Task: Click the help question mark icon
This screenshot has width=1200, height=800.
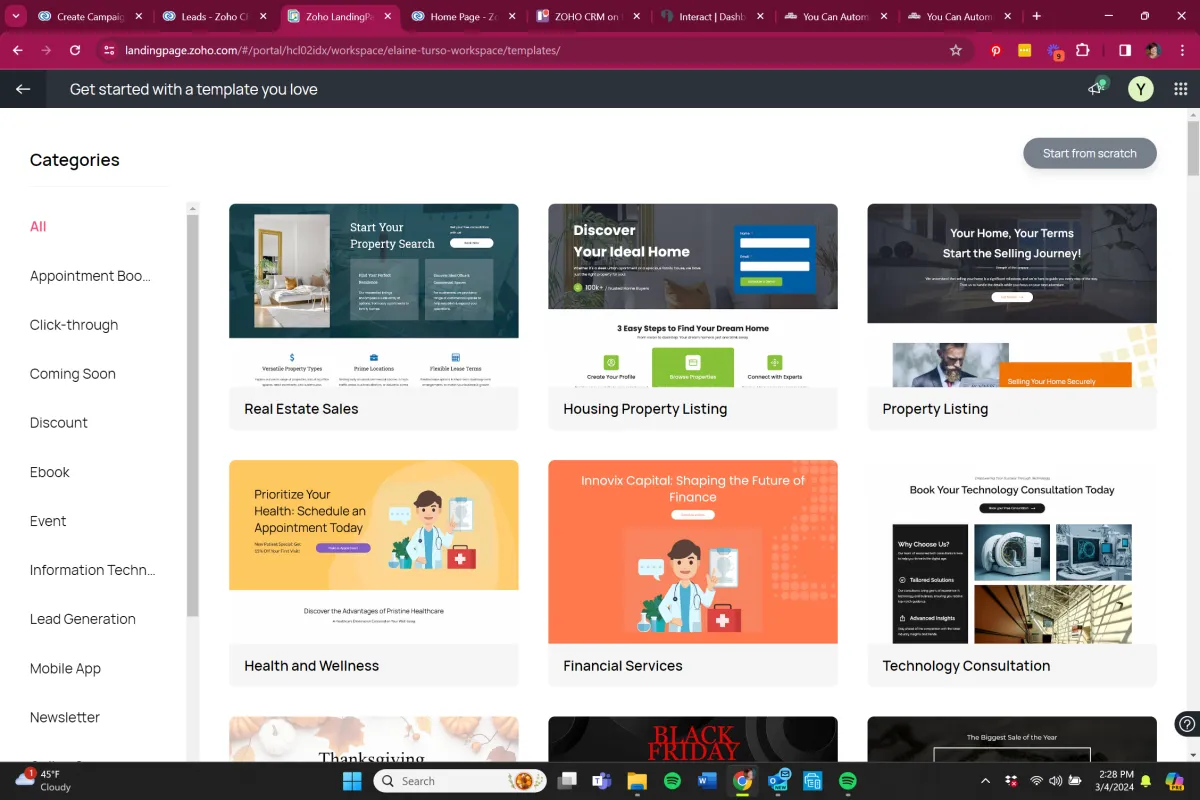Action: coord(1187,723)
